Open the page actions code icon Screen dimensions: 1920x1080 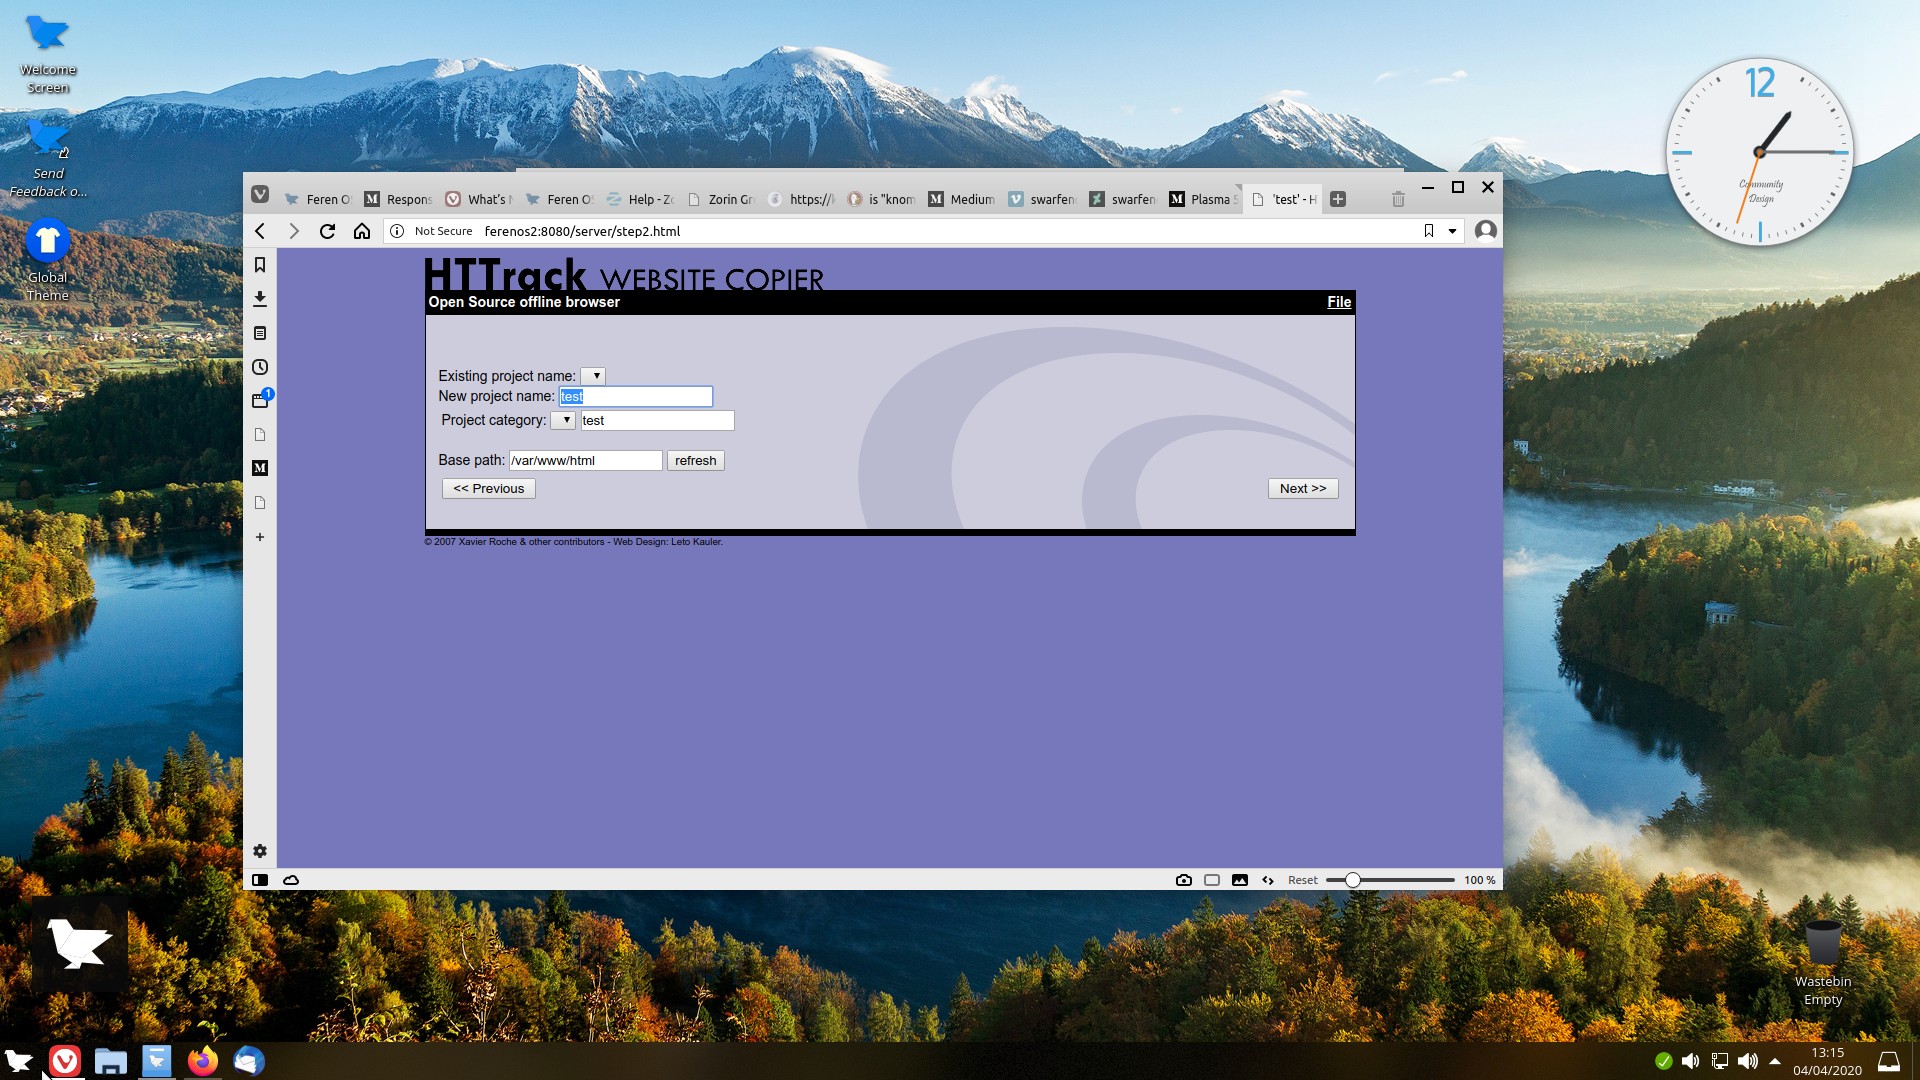tap(1268, 880)
